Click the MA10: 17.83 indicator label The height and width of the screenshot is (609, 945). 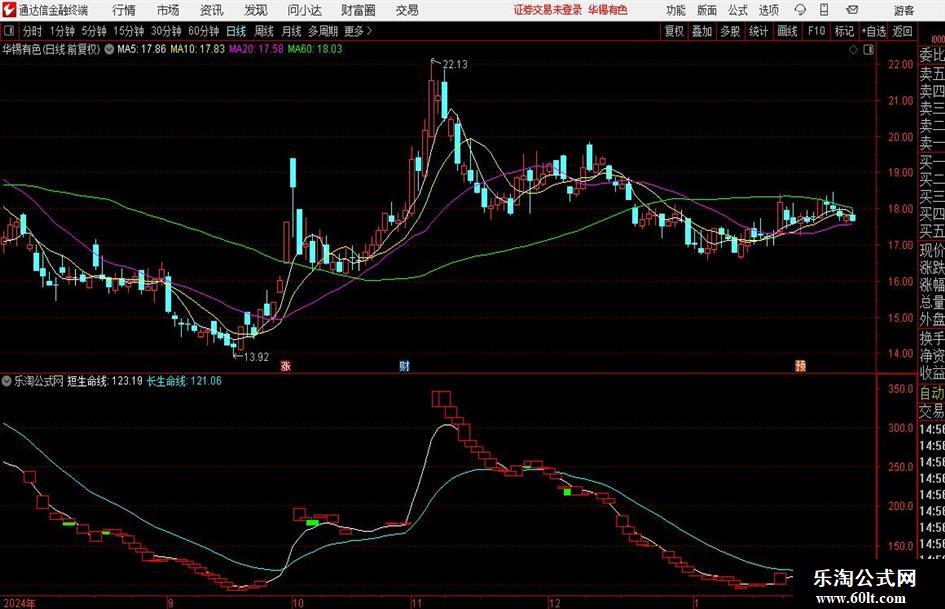(x=197, y=49)
